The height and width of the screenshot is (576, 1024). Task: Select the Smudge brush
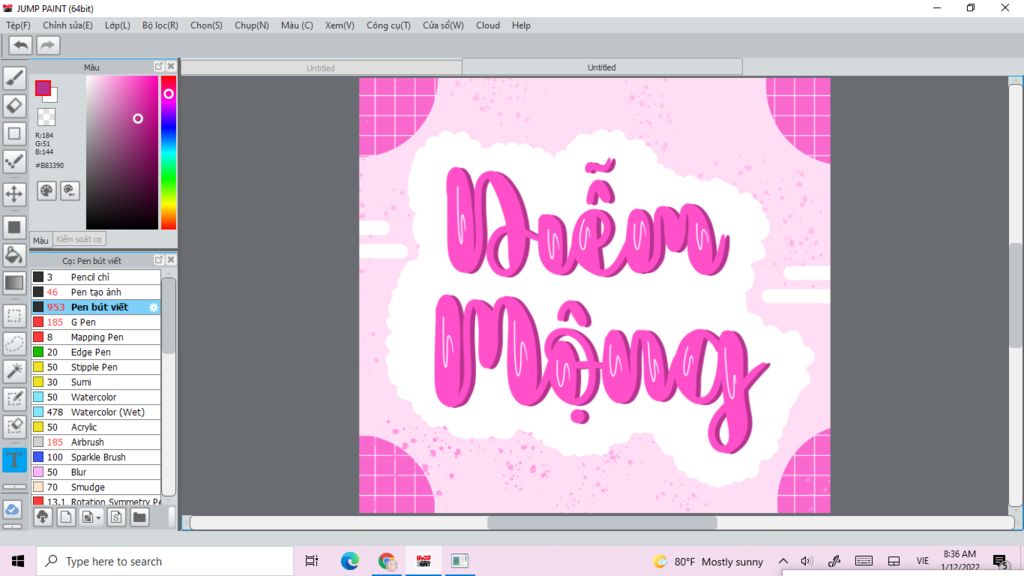tap(96, 487)
